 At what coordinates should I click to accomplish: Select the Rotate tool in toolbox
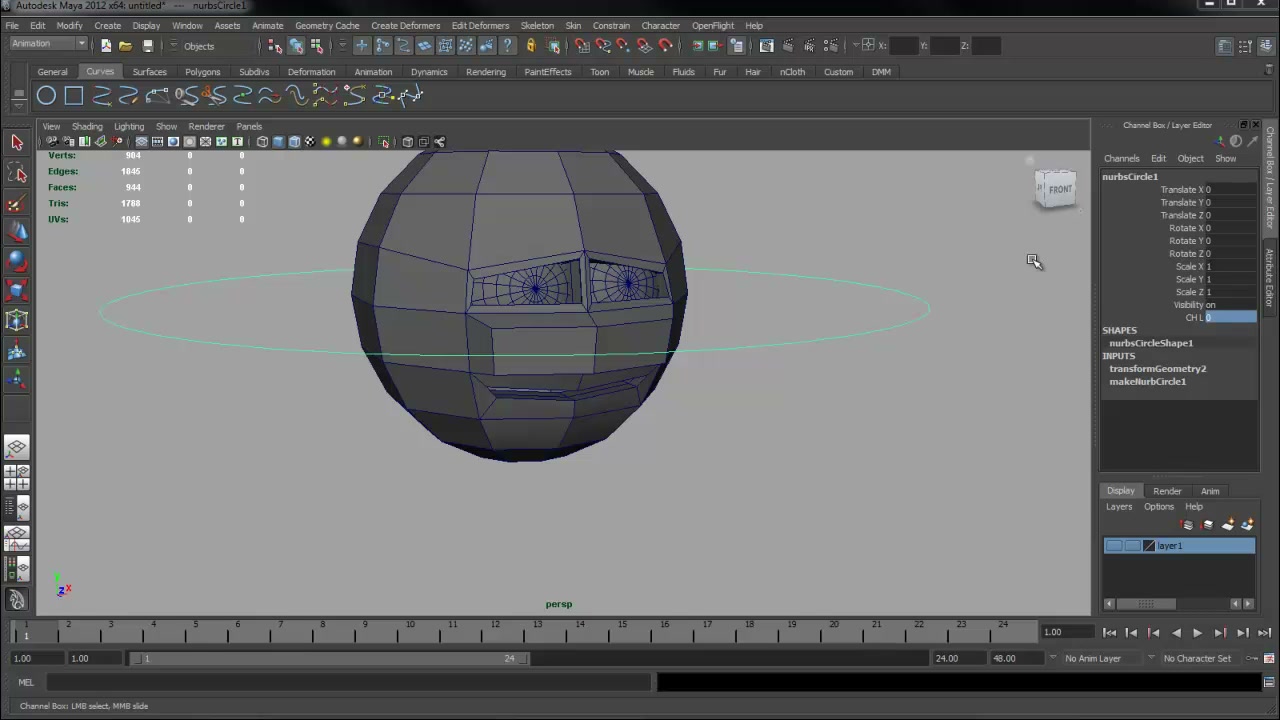coord(17,262)
